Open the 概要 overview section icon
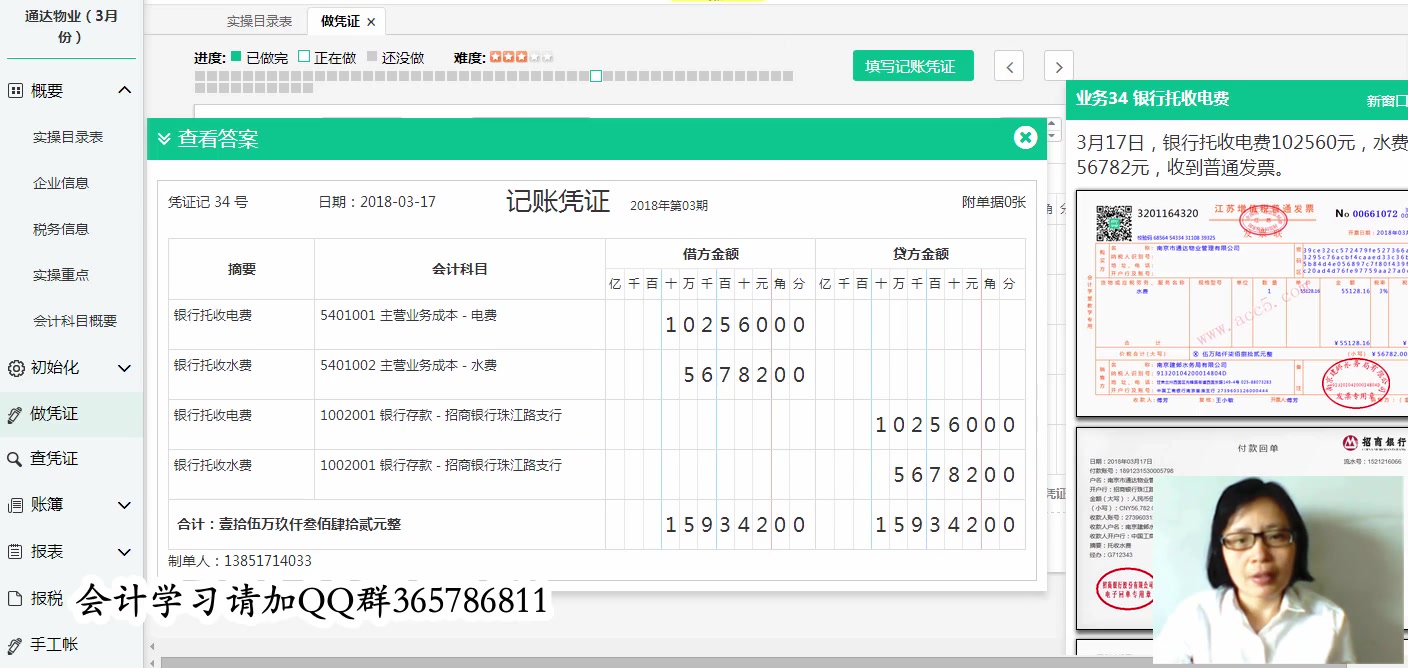This screenshot has height=668, width=1408. point(13,90)
